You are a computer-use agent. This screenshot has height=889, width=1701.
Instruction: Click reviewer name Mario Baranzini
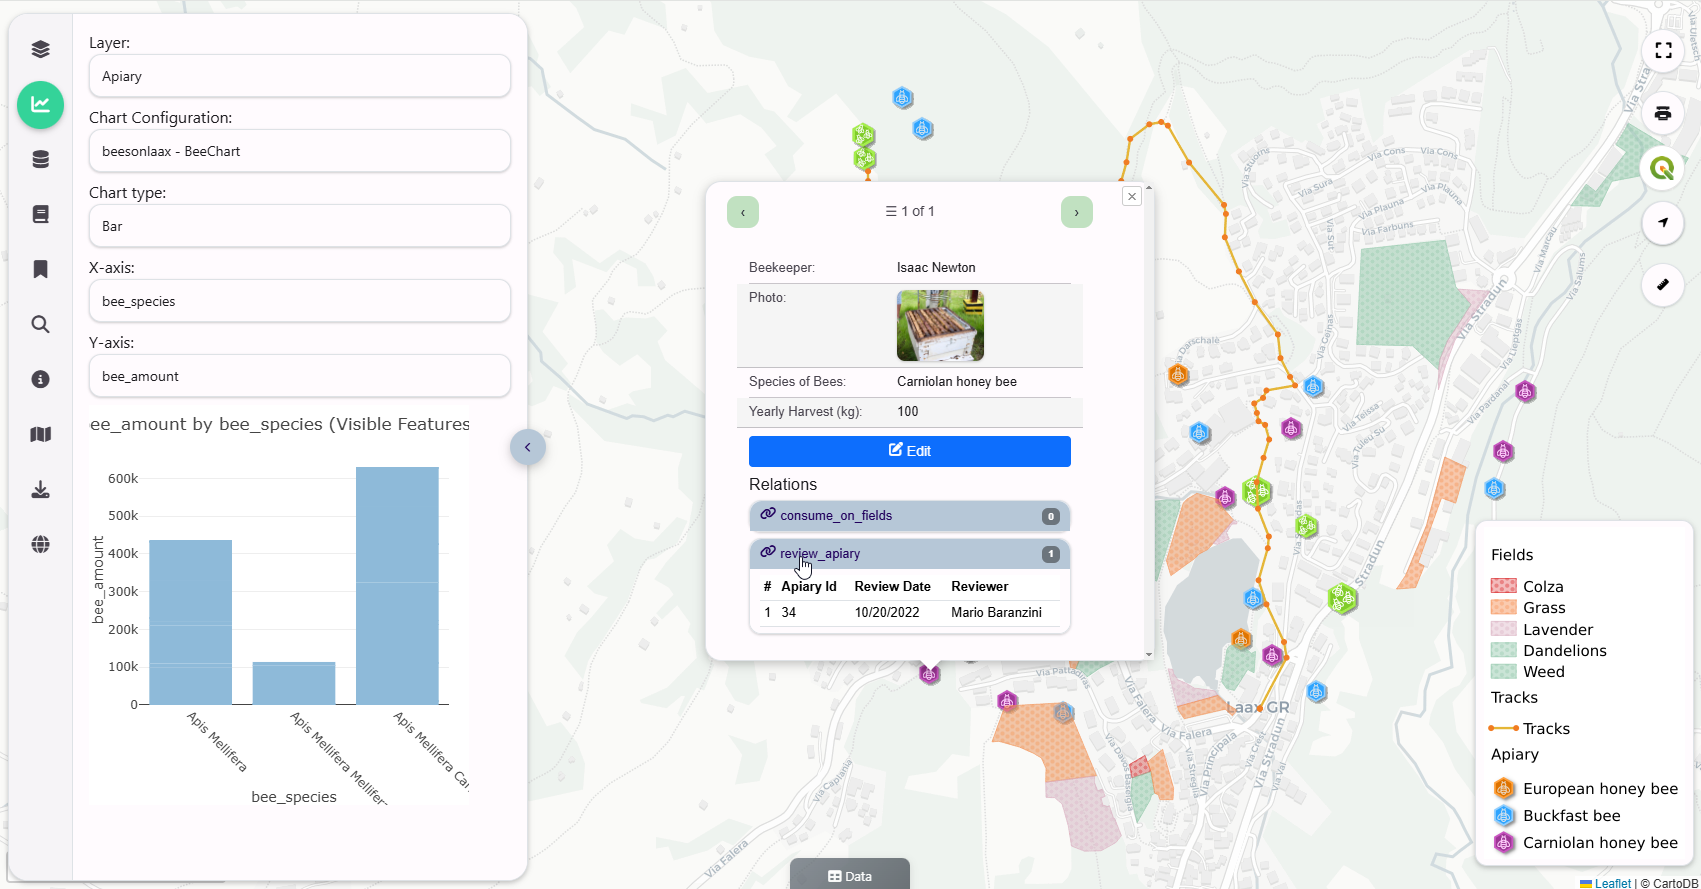(996, 612)
